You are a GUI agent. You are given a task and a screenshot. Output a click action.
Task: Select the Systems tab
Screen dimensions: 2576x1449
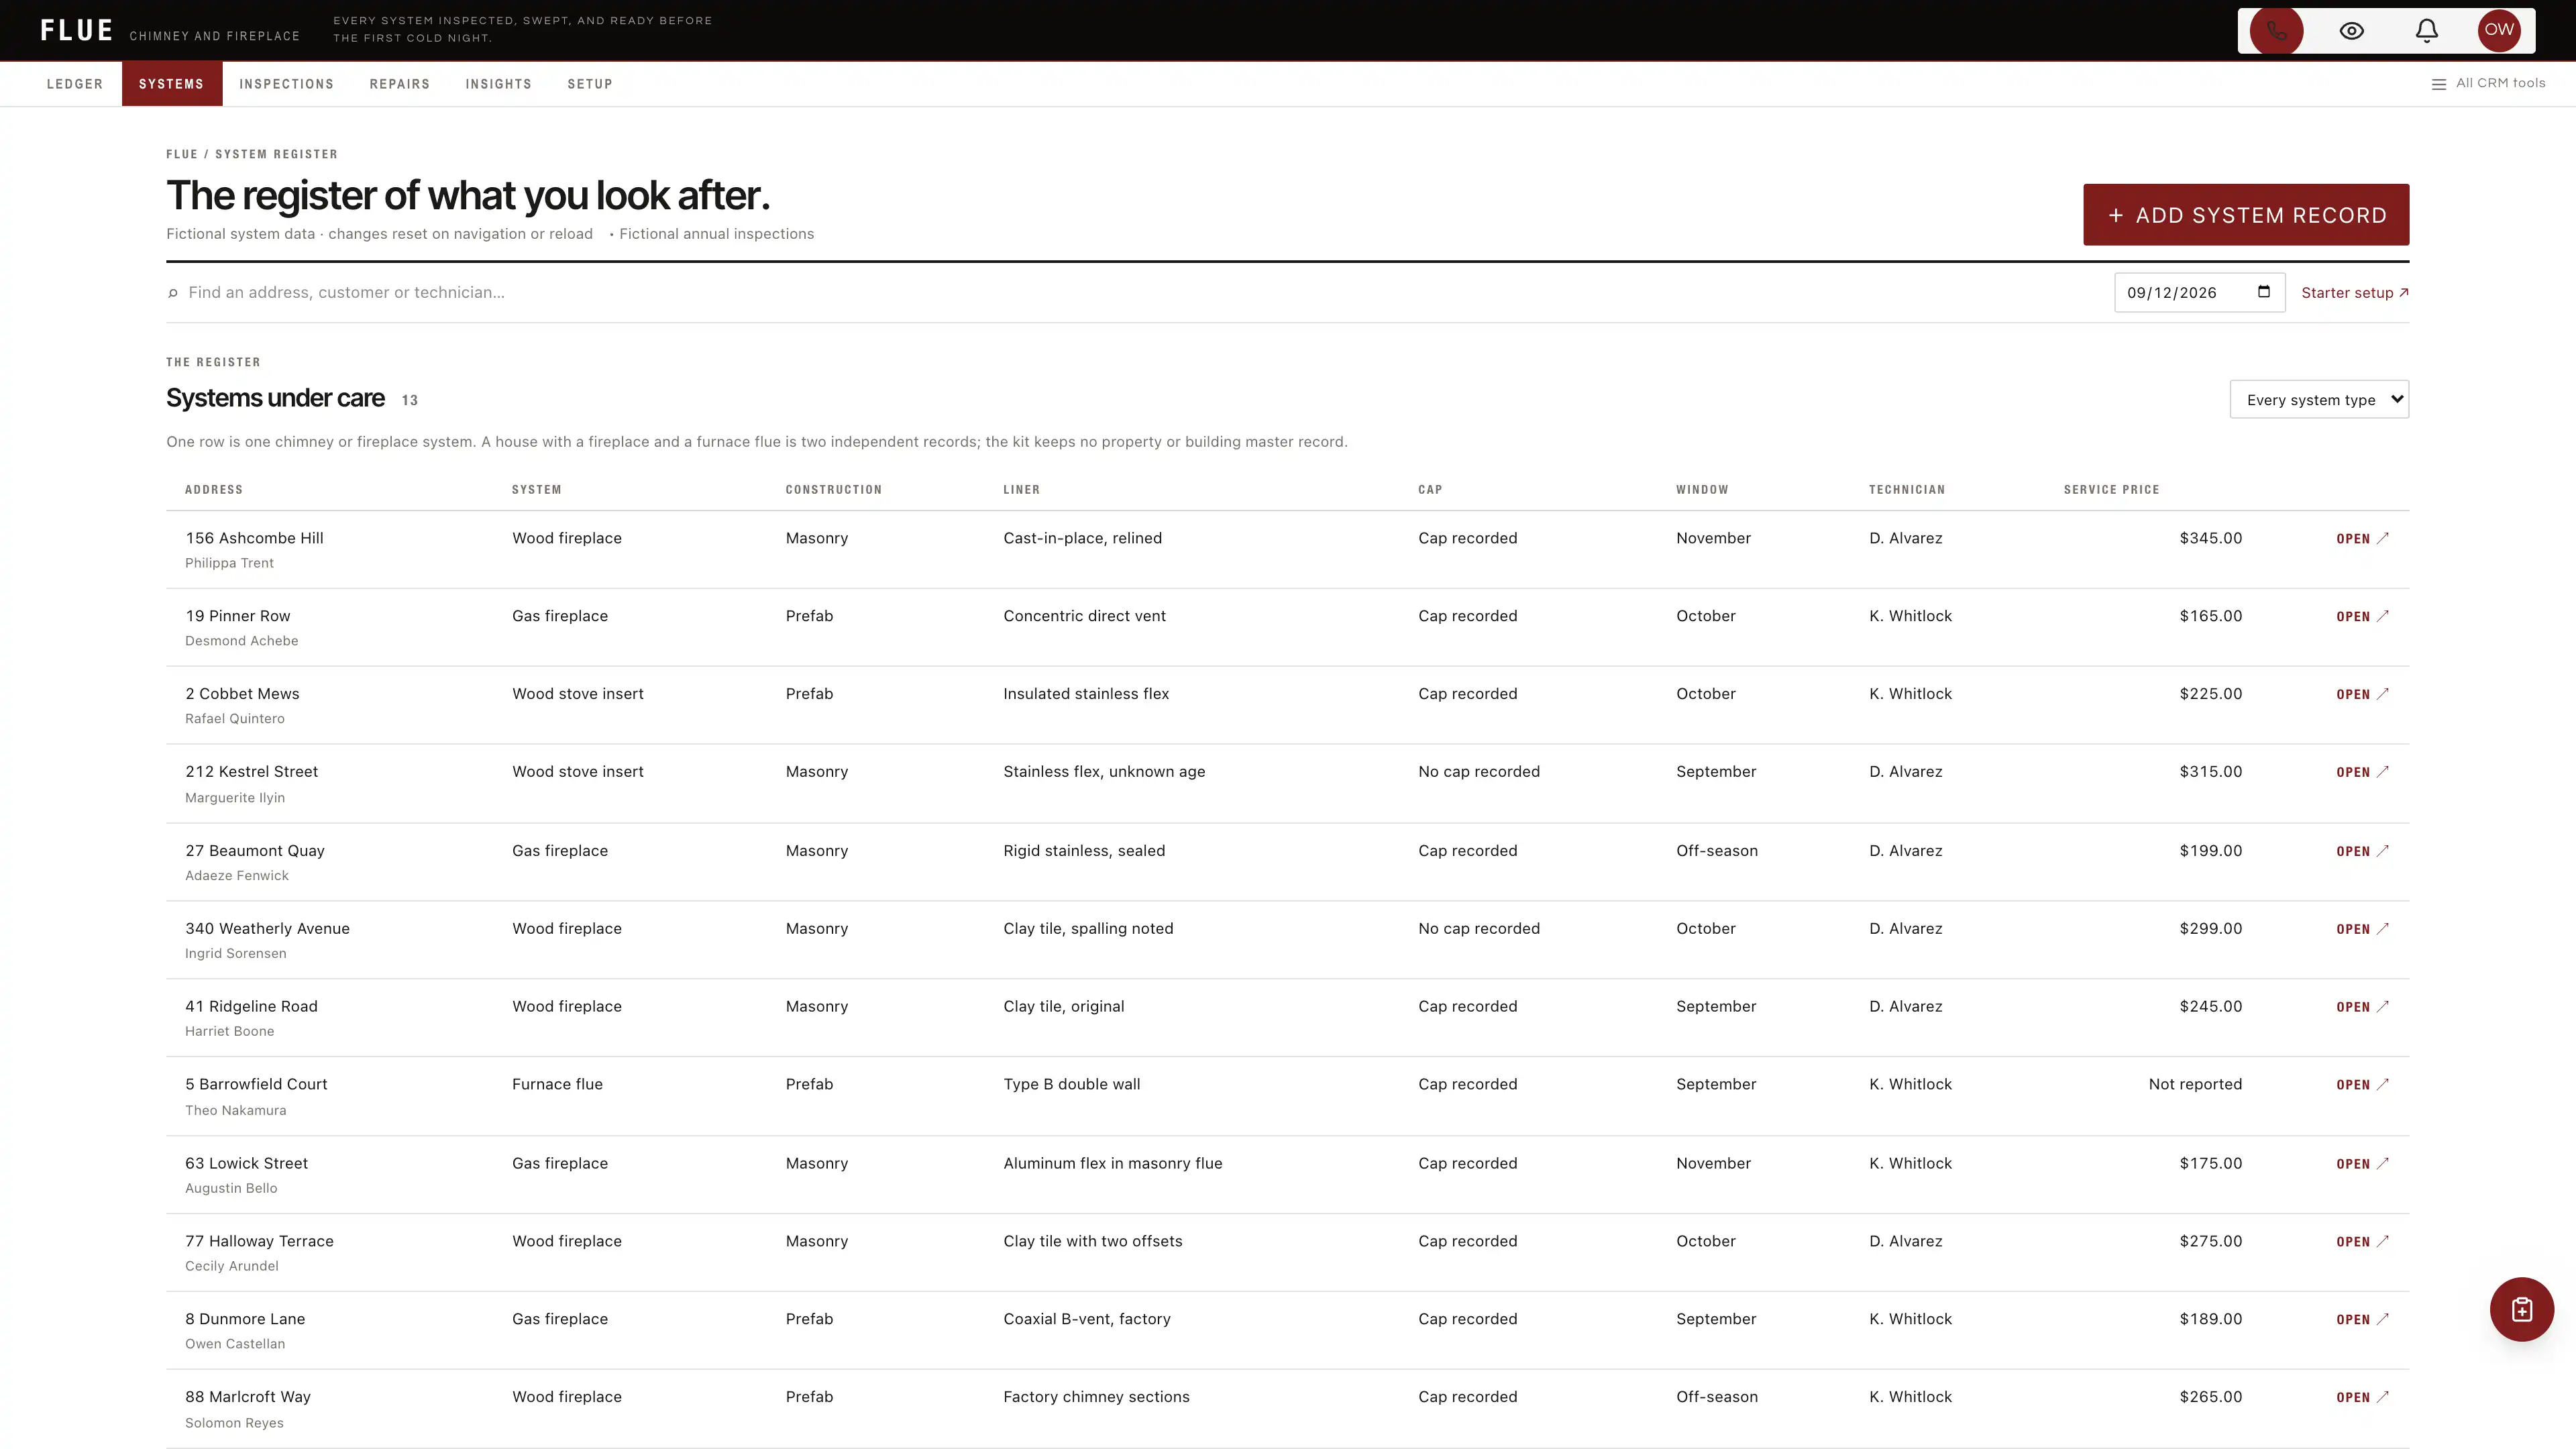click(x=172, y=84)
